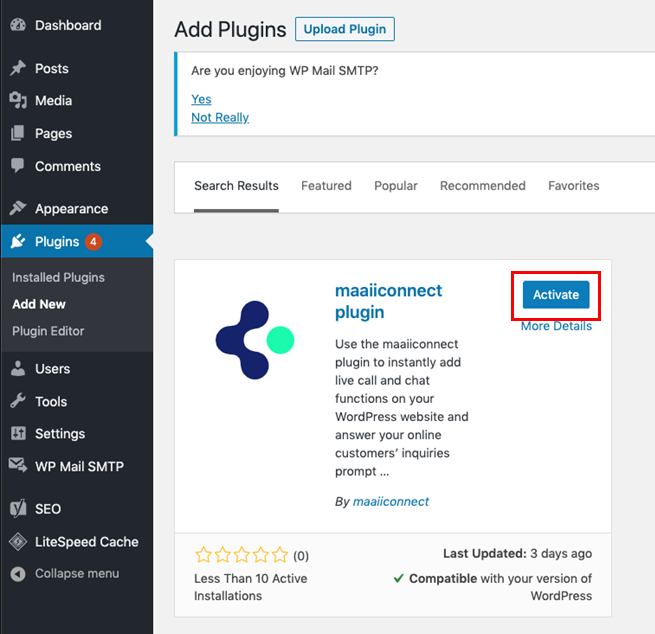Open the Posts menu

click(76, 68)
